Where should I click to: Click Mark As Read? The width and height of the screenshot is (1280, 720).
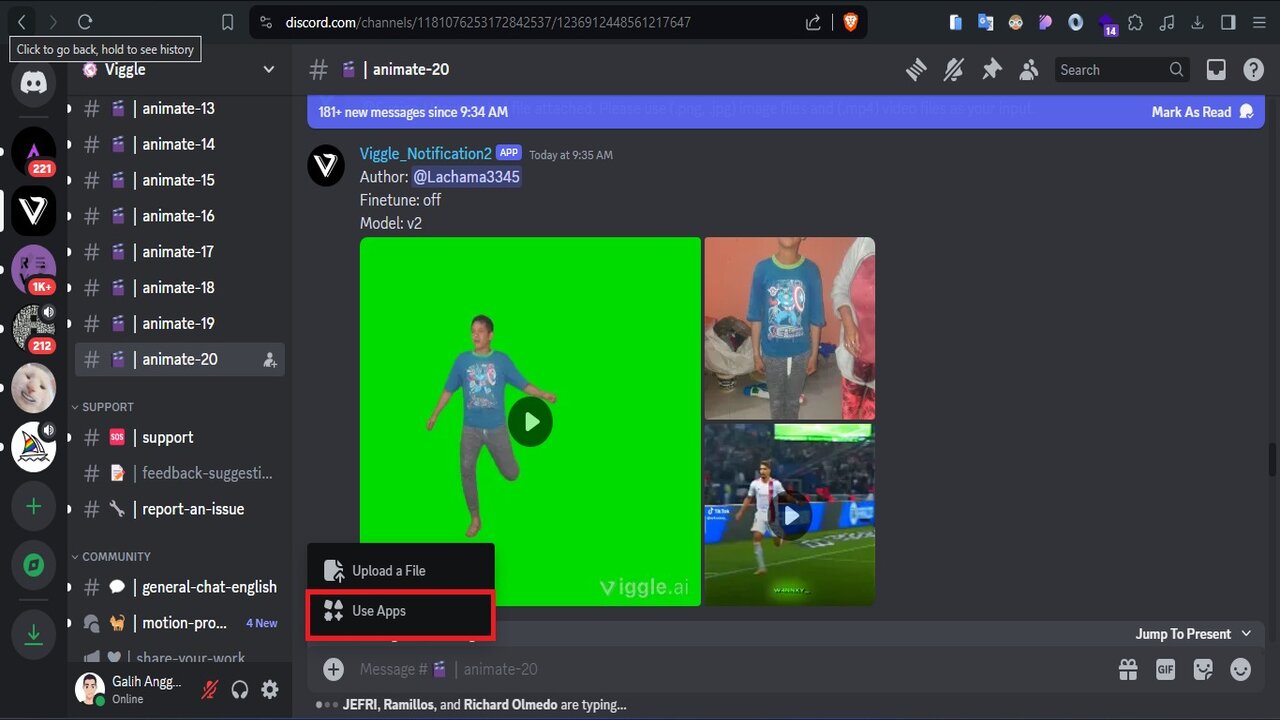1202,112
